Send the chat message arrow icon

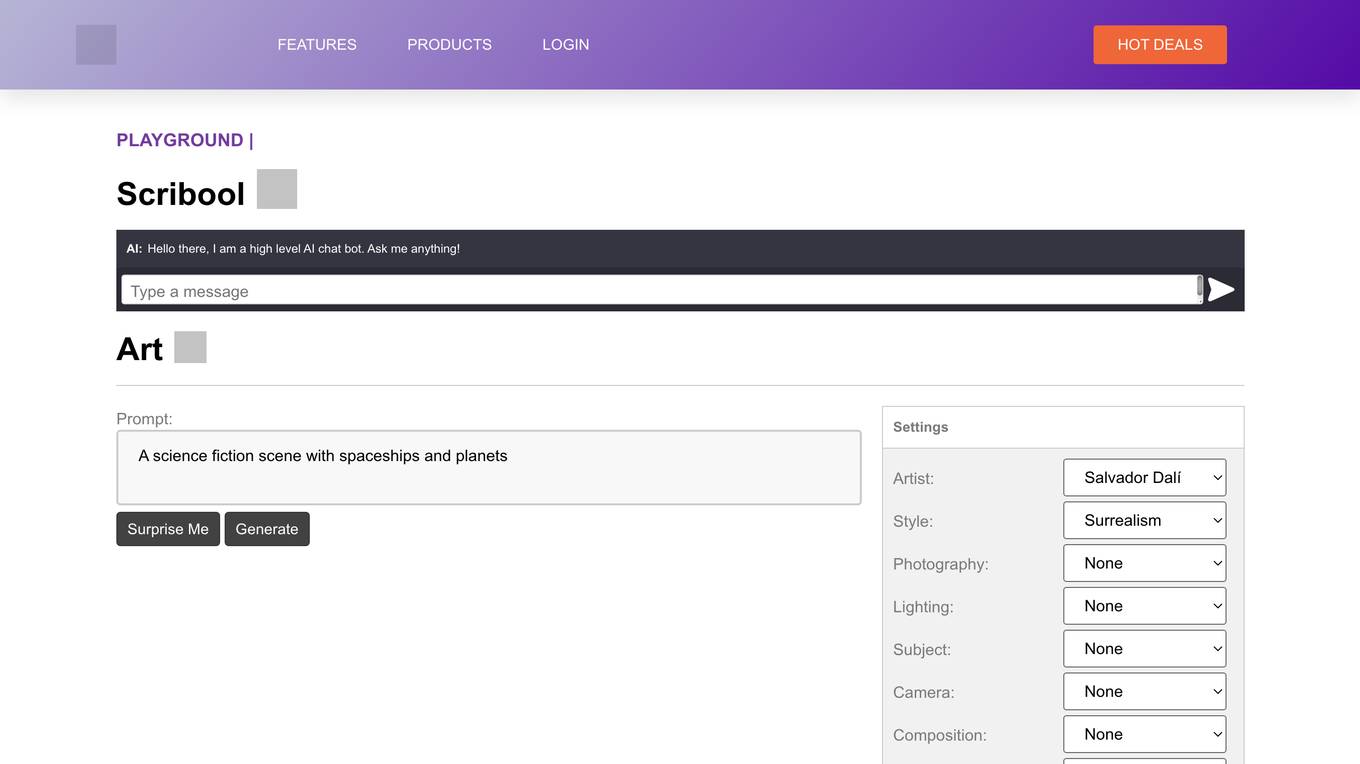[x=1221, y=290]
